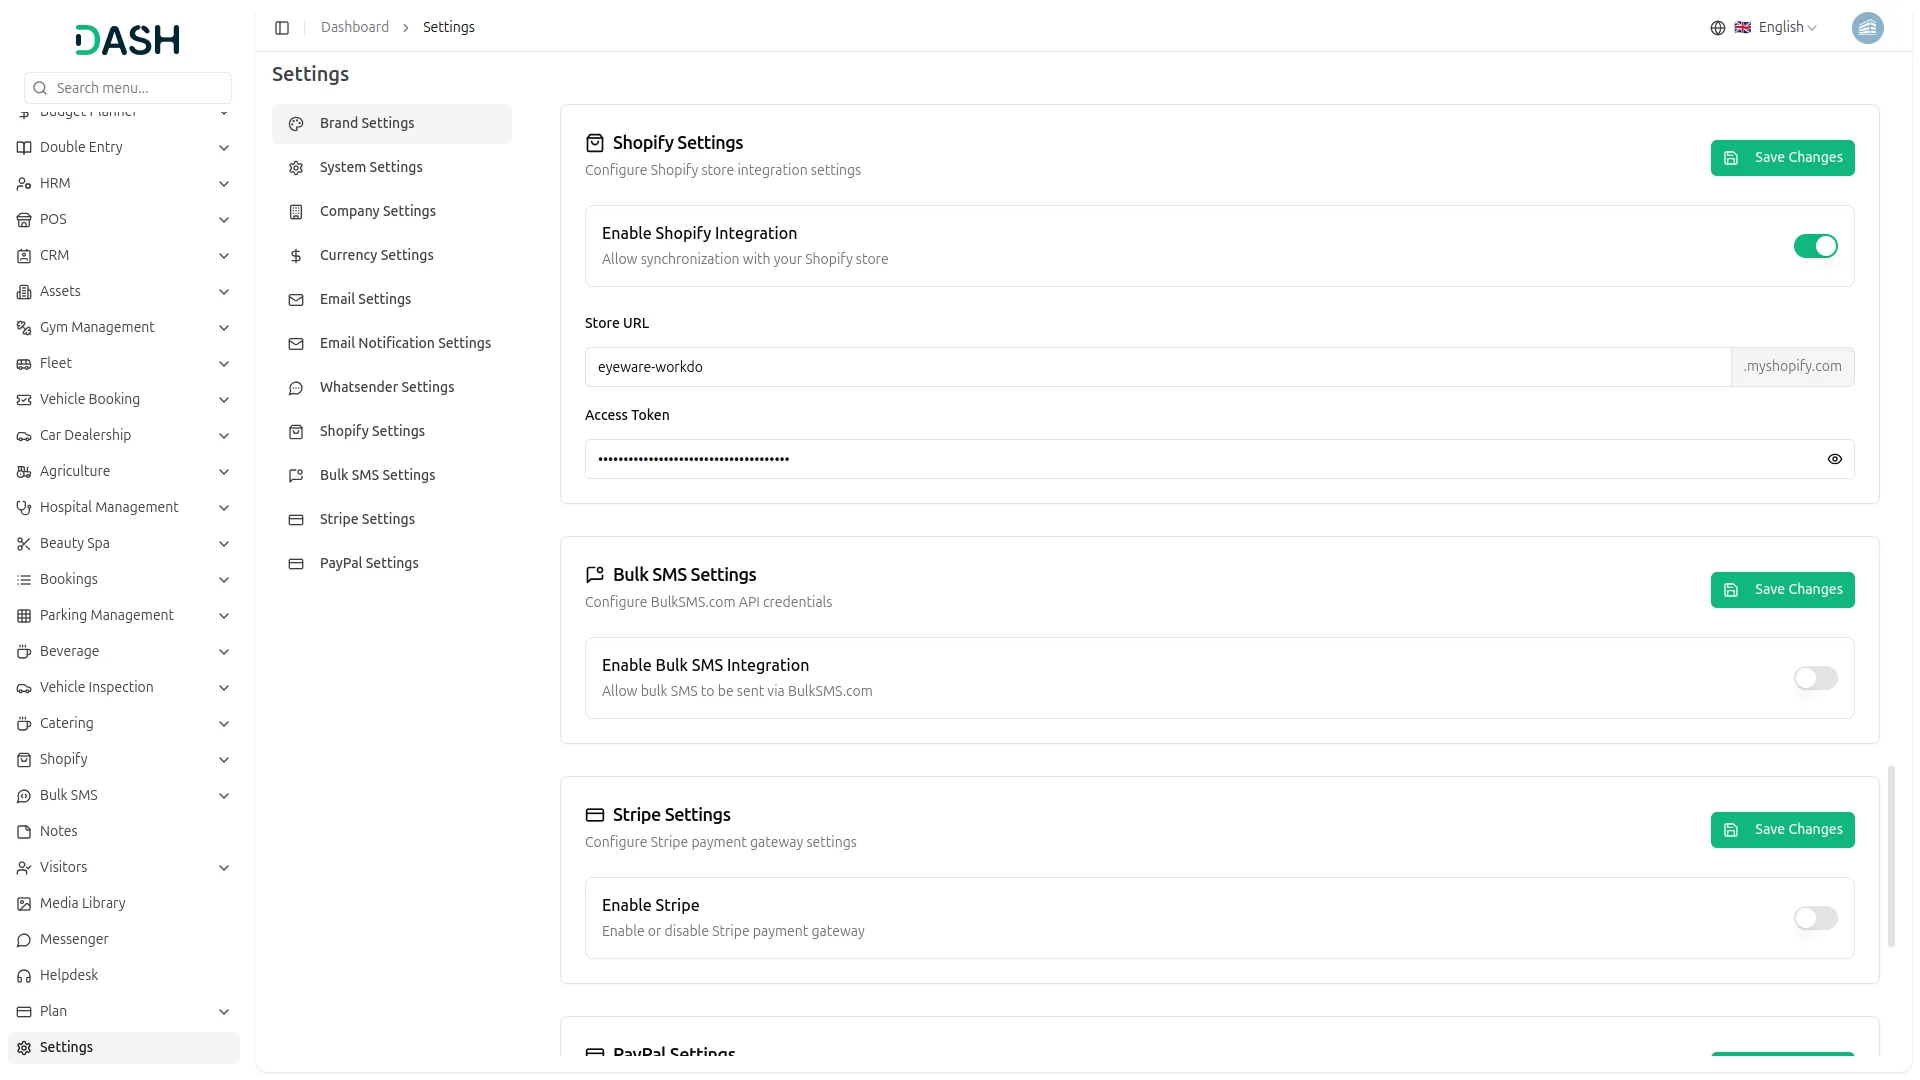Navigate to Dashboard breadcrumb link
1920x1080 pixels.
click(355, 27)
